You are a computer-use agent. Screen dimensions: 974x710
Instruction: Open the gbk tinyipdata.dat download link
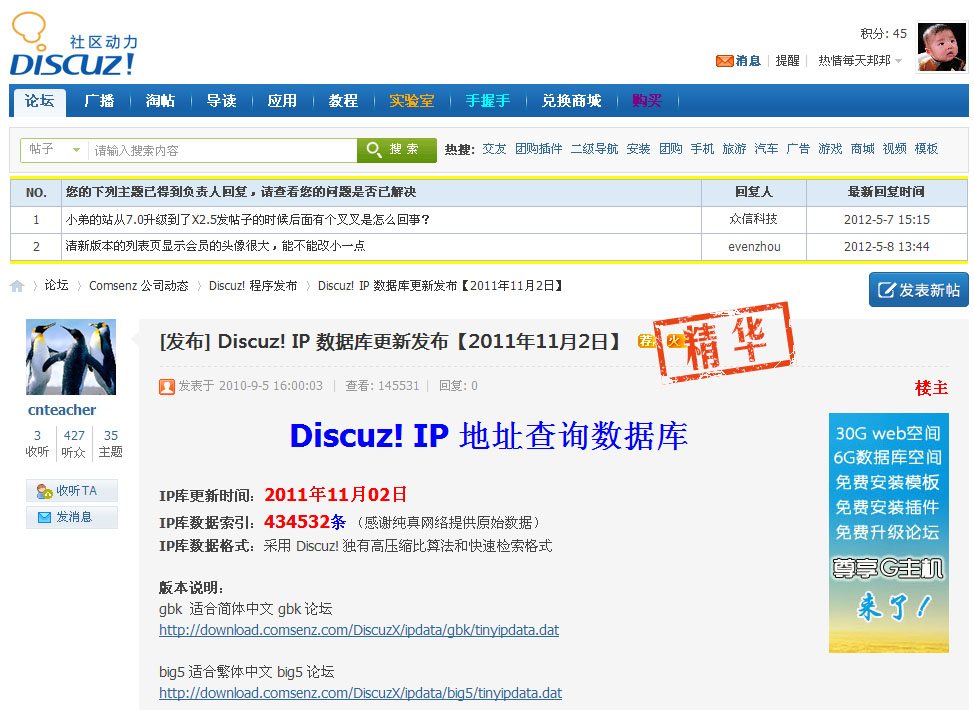359,630
